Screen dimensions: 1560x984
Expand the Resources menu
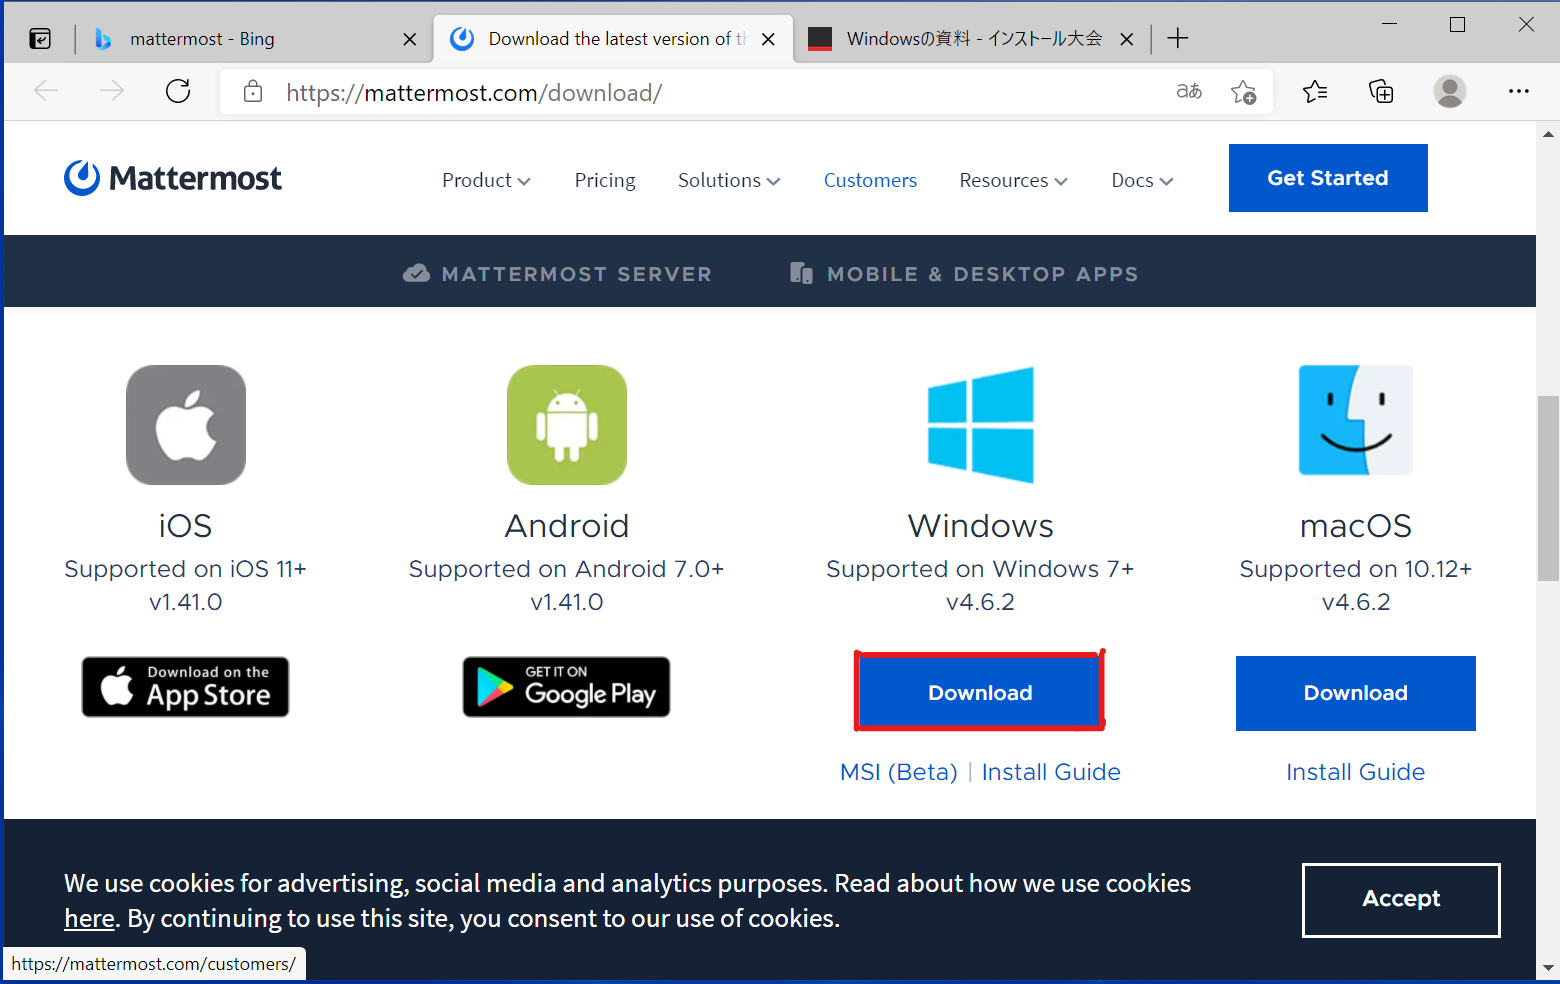[x=1014, y=180]
